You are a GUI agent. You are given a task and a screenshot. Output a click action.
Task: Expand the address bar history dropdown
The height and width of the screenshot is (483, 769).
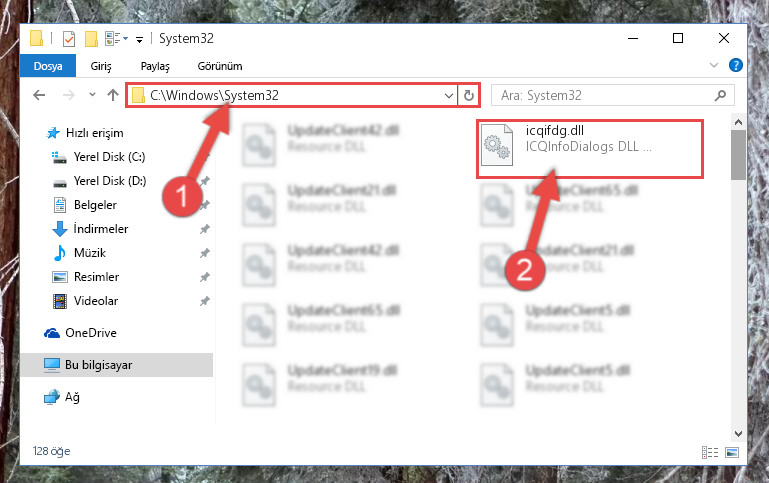448,96
